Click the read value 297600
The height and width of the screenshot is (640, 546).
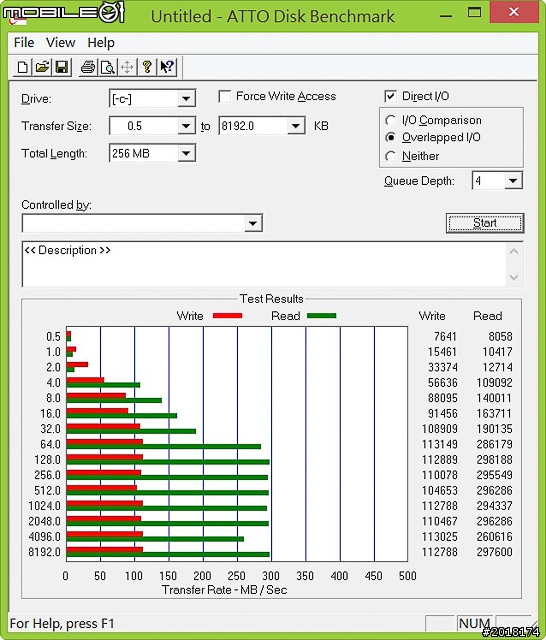(494, 552)
